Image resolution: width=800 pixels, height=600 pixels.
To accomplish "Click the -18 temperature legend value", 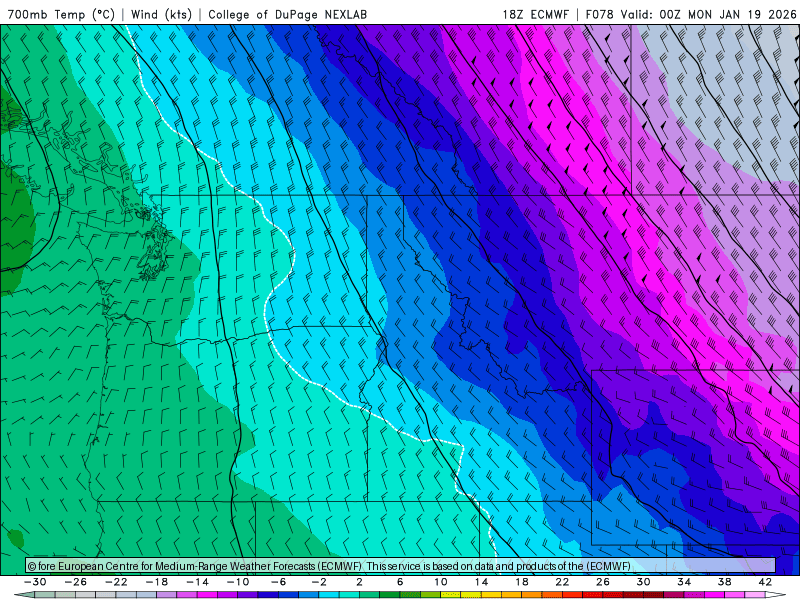I will pos(157,582).
